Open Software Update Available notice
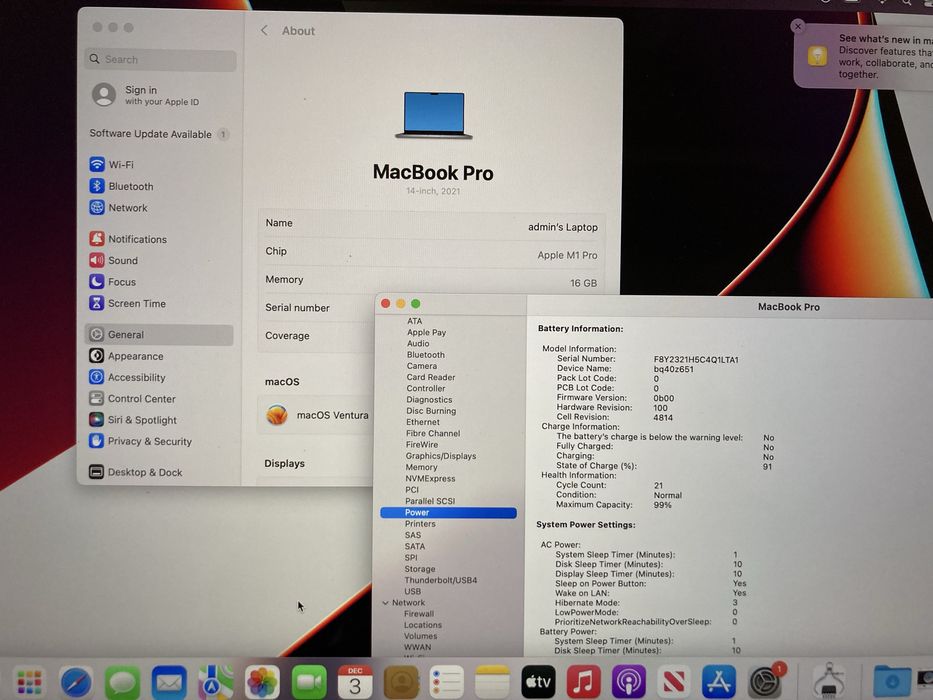Image resolution: width=933 pixels, height=700 pixels. point(158,134)
